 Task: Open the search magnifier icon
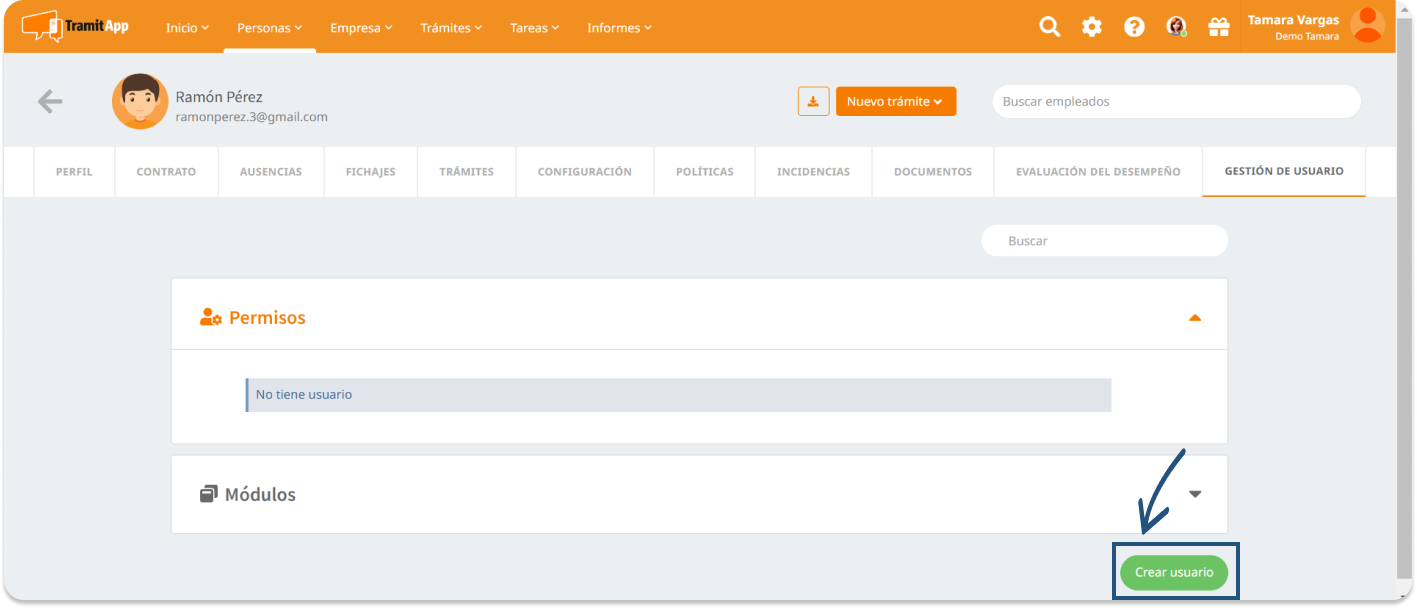click(1049, 27)
